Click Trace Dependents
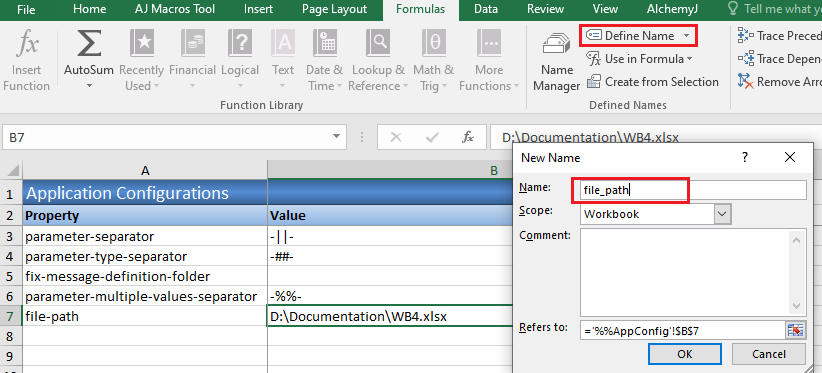Image resolution: width=822 pixels, height=373 pixels. coord(779,59)
